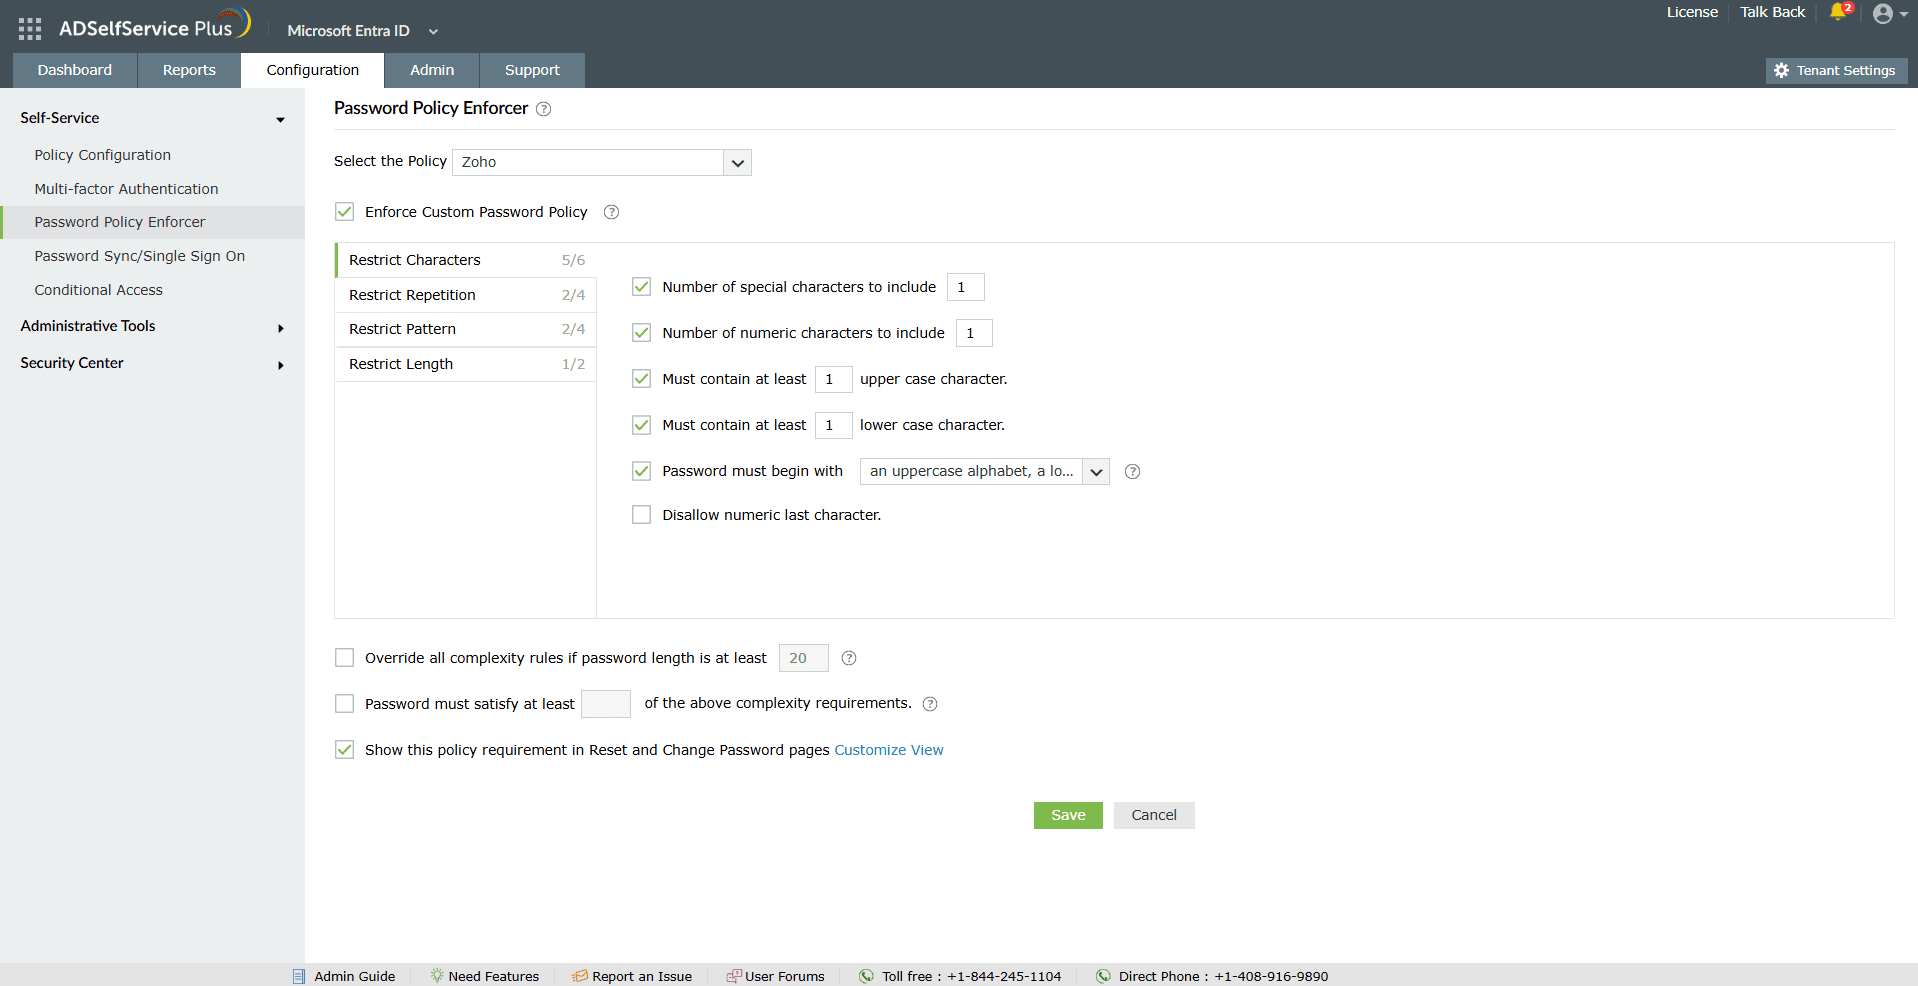
Task: Toggle the lower case character requirement checkbox
Action: (x=642, y=425)
